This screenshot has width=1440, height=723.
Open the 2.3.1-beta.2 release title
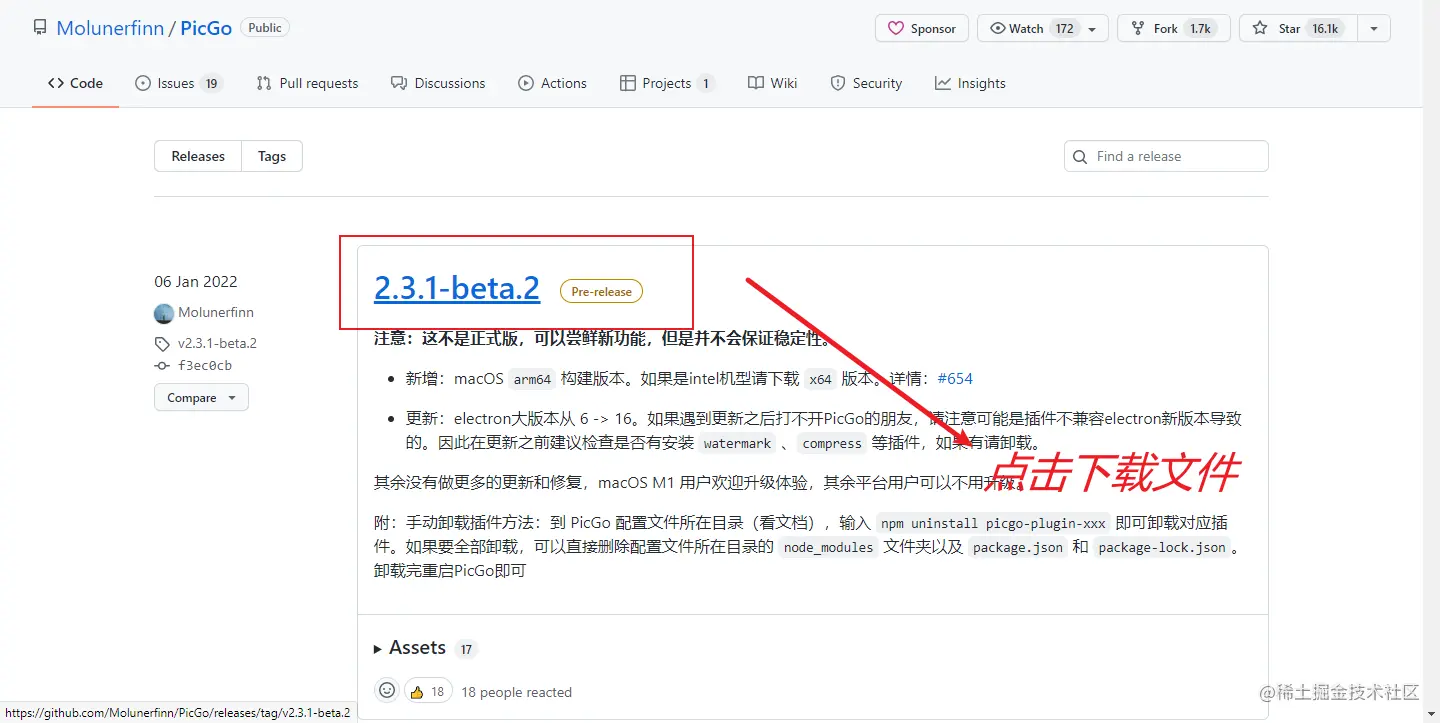click(457, 288)
